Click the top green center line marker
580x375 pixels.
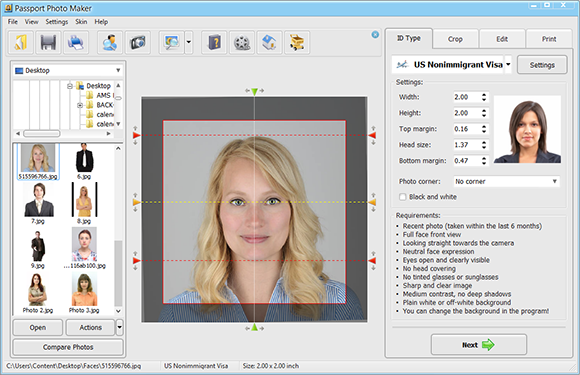[254, 91]
